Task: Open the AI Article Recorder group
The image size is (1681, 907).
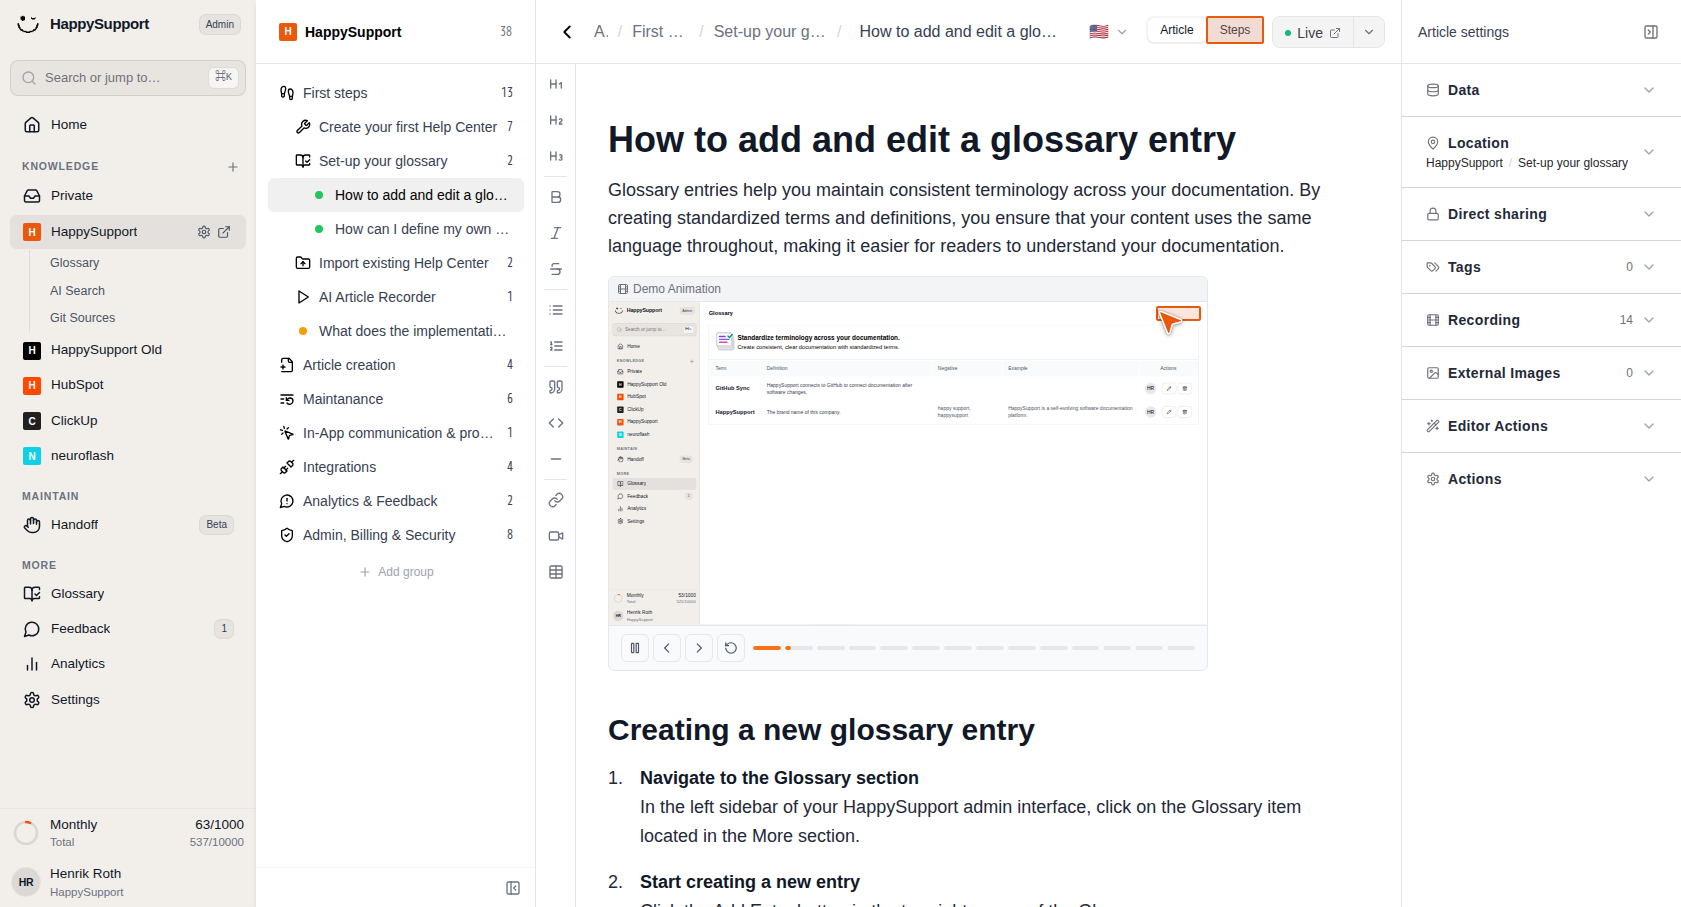Action: pos(396,297)
